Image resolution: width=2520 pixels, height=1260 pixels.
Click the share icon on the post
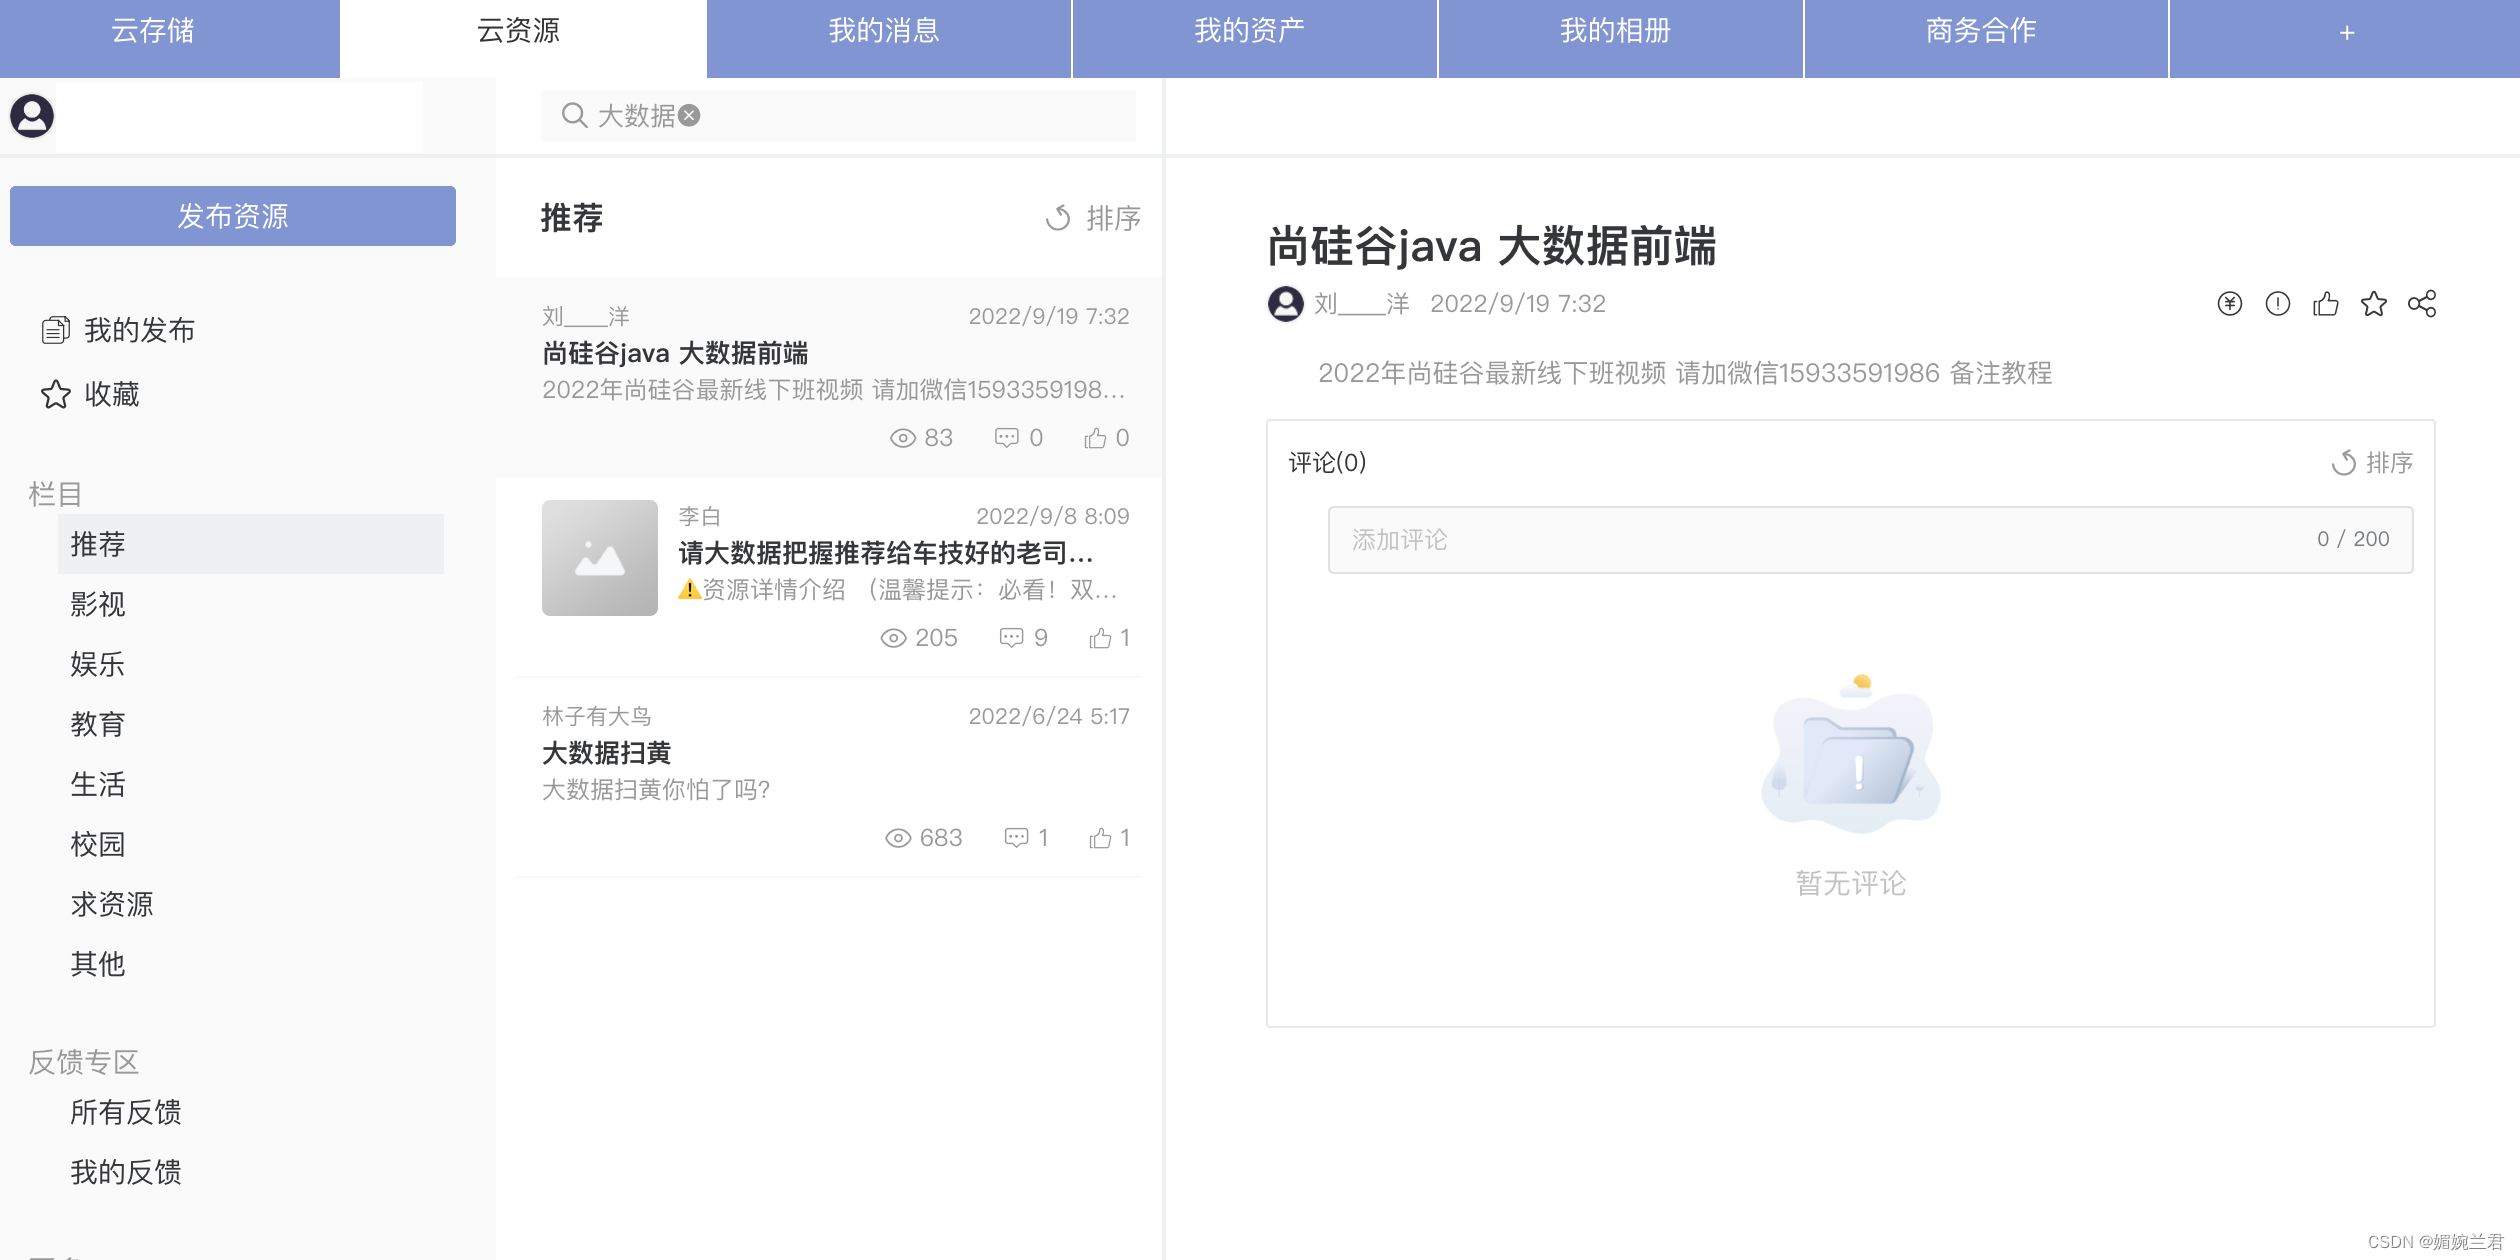[2421, 304]
